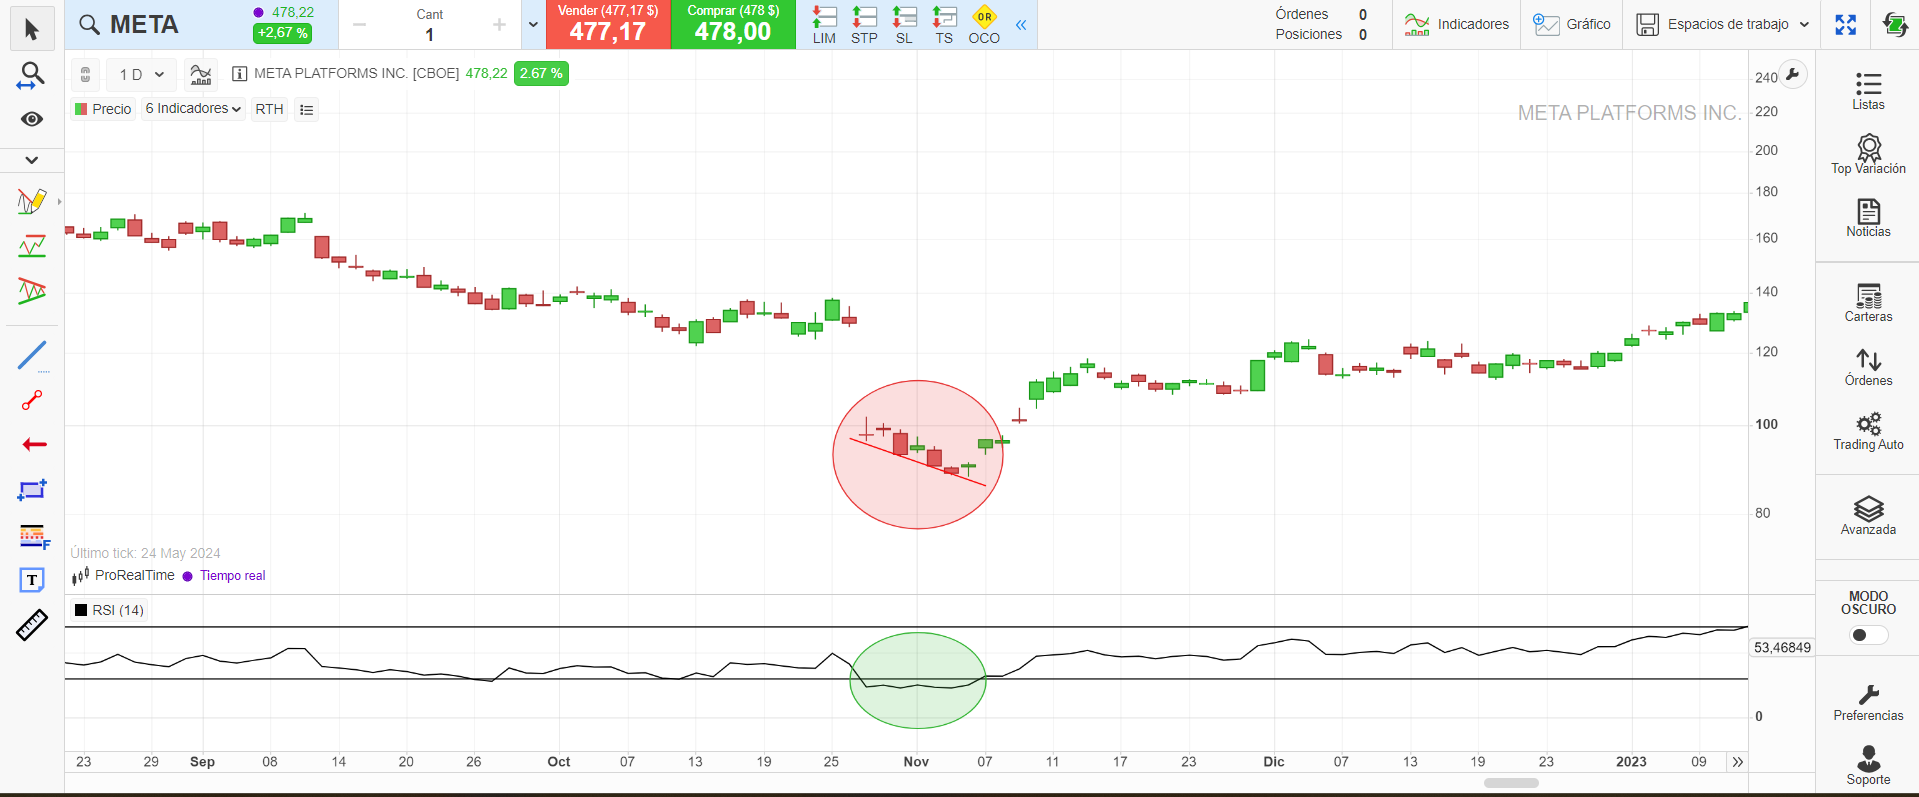Open the Indicadores menu
Image resolution: width=1919 pixels, height=797 pixels.
tap(1456, 25)
